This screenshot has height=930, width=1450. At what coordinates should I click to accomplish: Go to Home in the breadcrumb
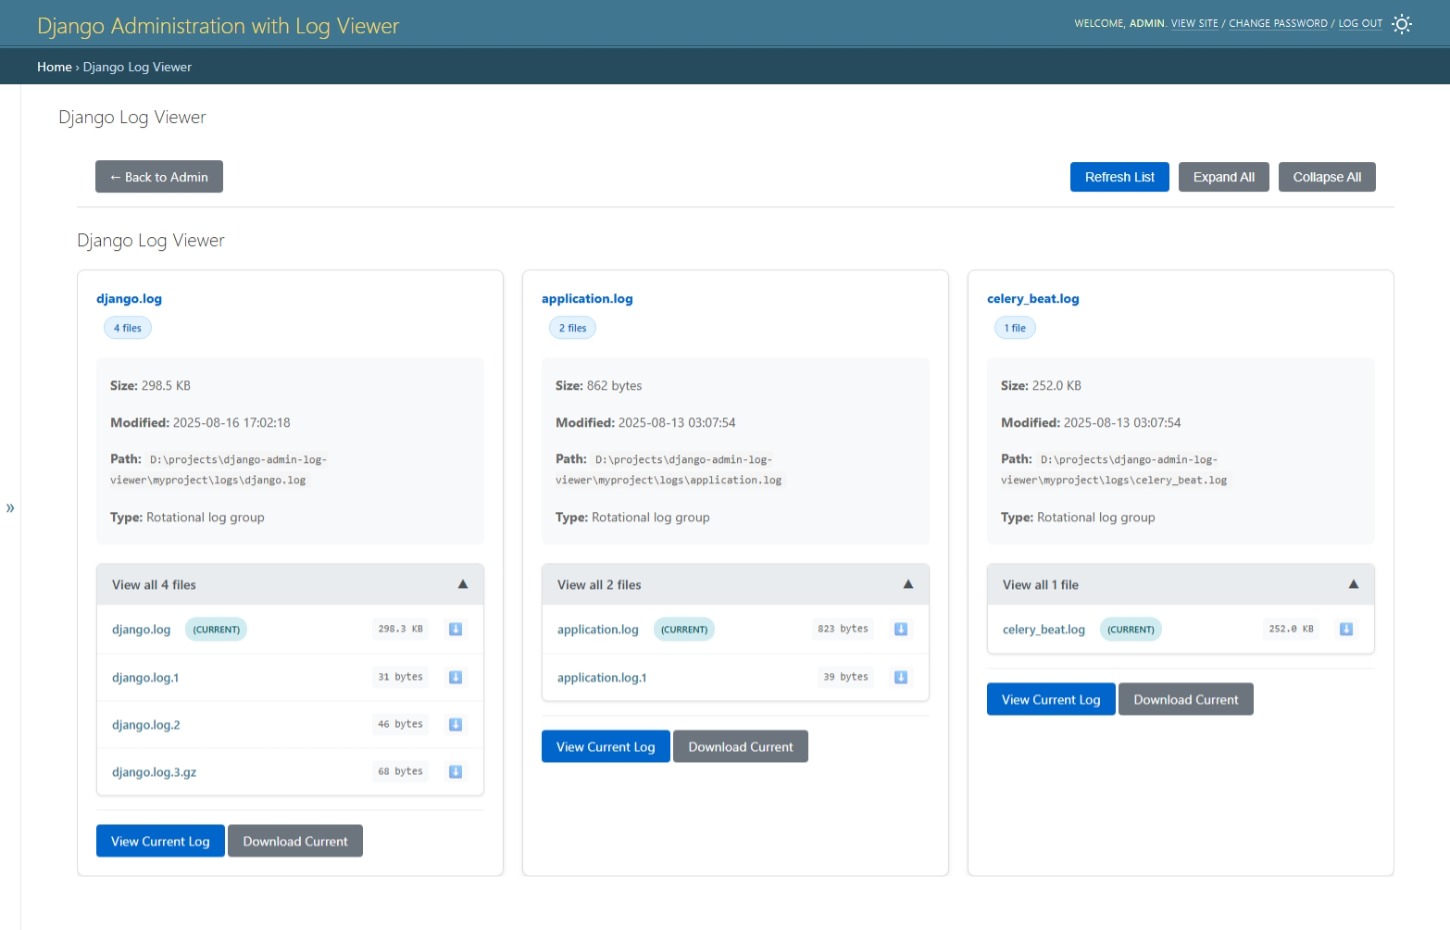(x=54, y=67)
